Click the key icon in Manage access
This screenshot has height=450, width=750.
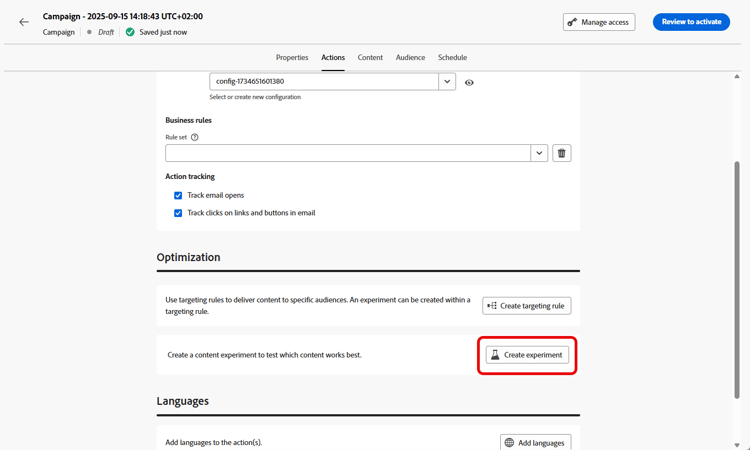[572, 22]
